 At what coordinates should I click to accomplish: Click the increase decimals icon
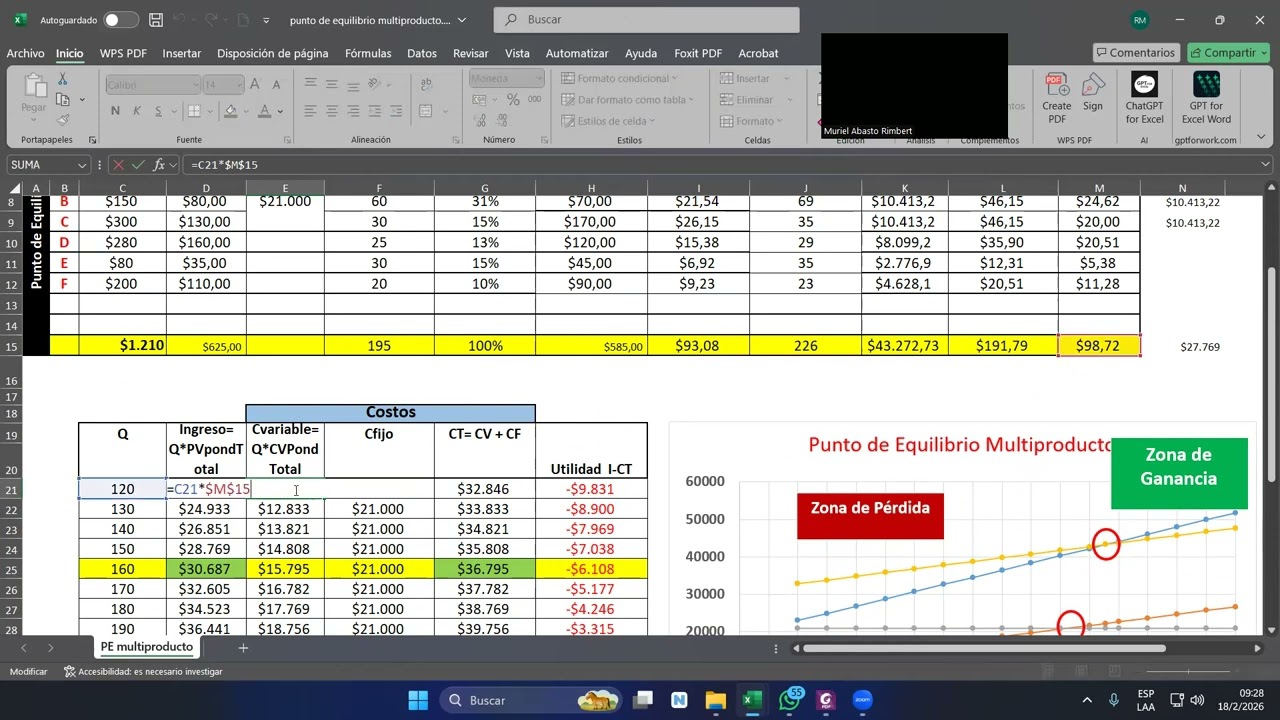pos(479,122)
